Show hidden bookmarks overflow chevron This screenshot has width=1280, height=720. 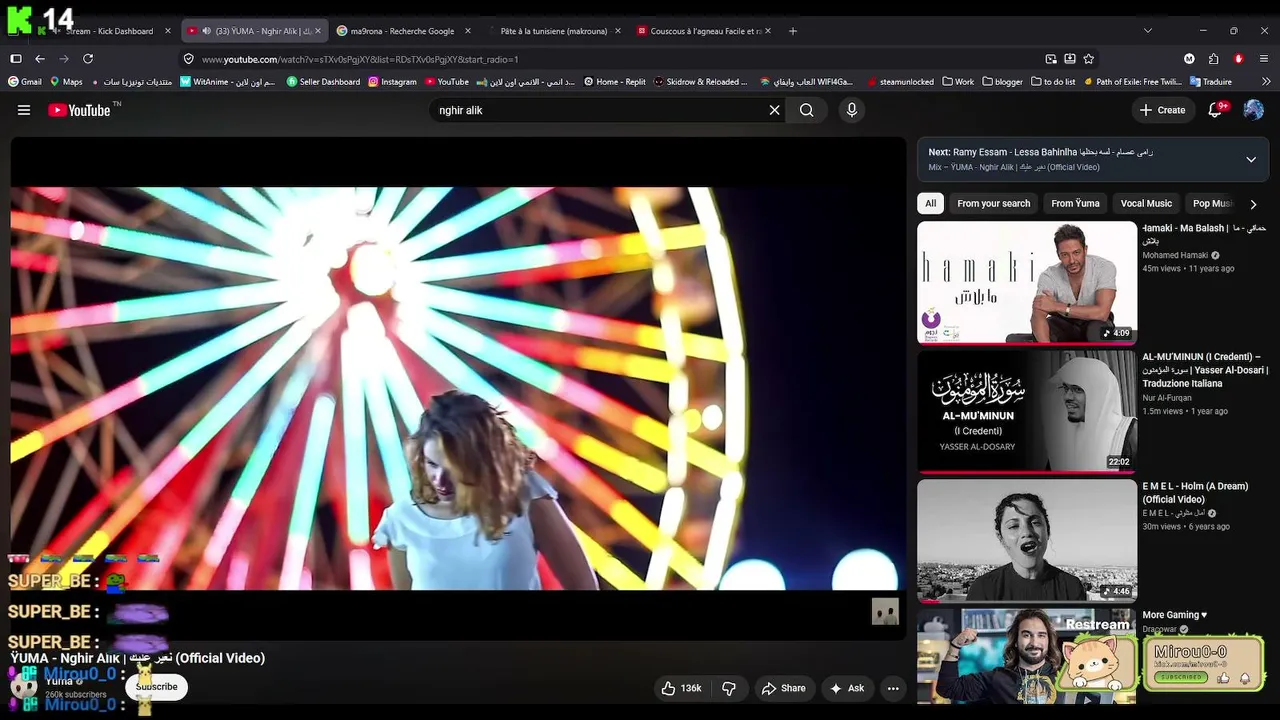pos(1266,82)
